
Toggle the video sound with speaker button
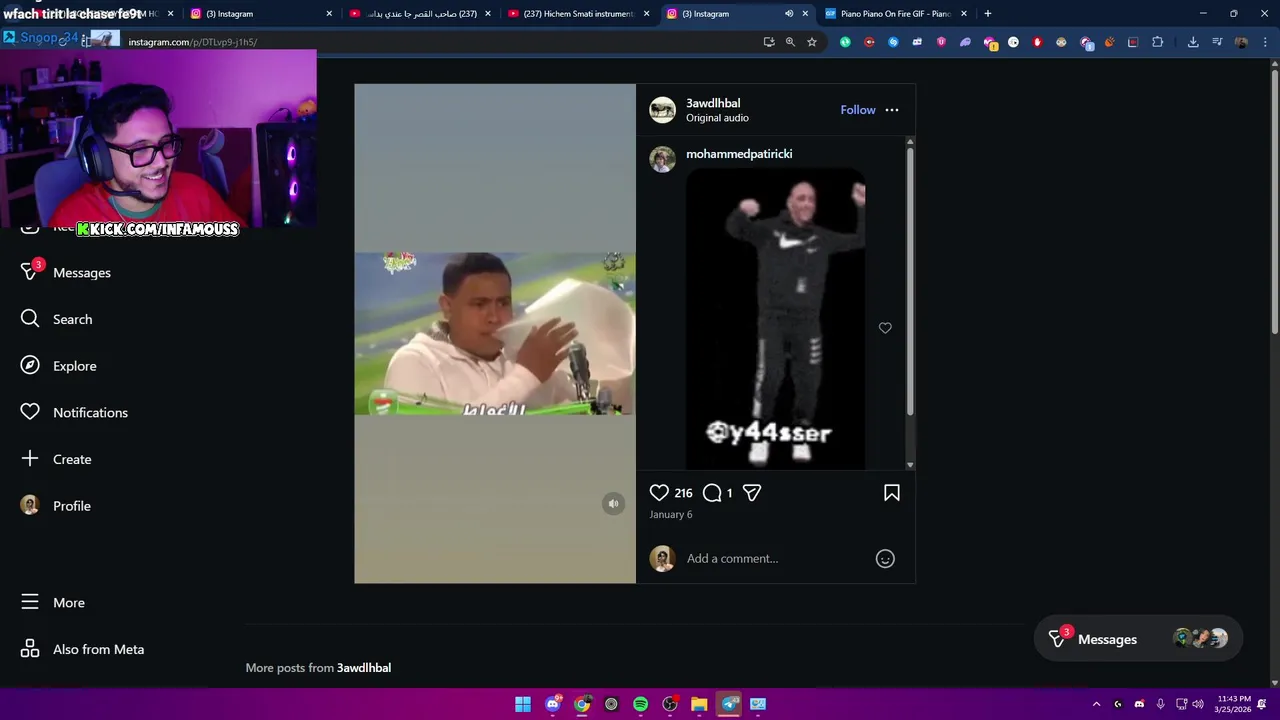click(x=614, y=504)
